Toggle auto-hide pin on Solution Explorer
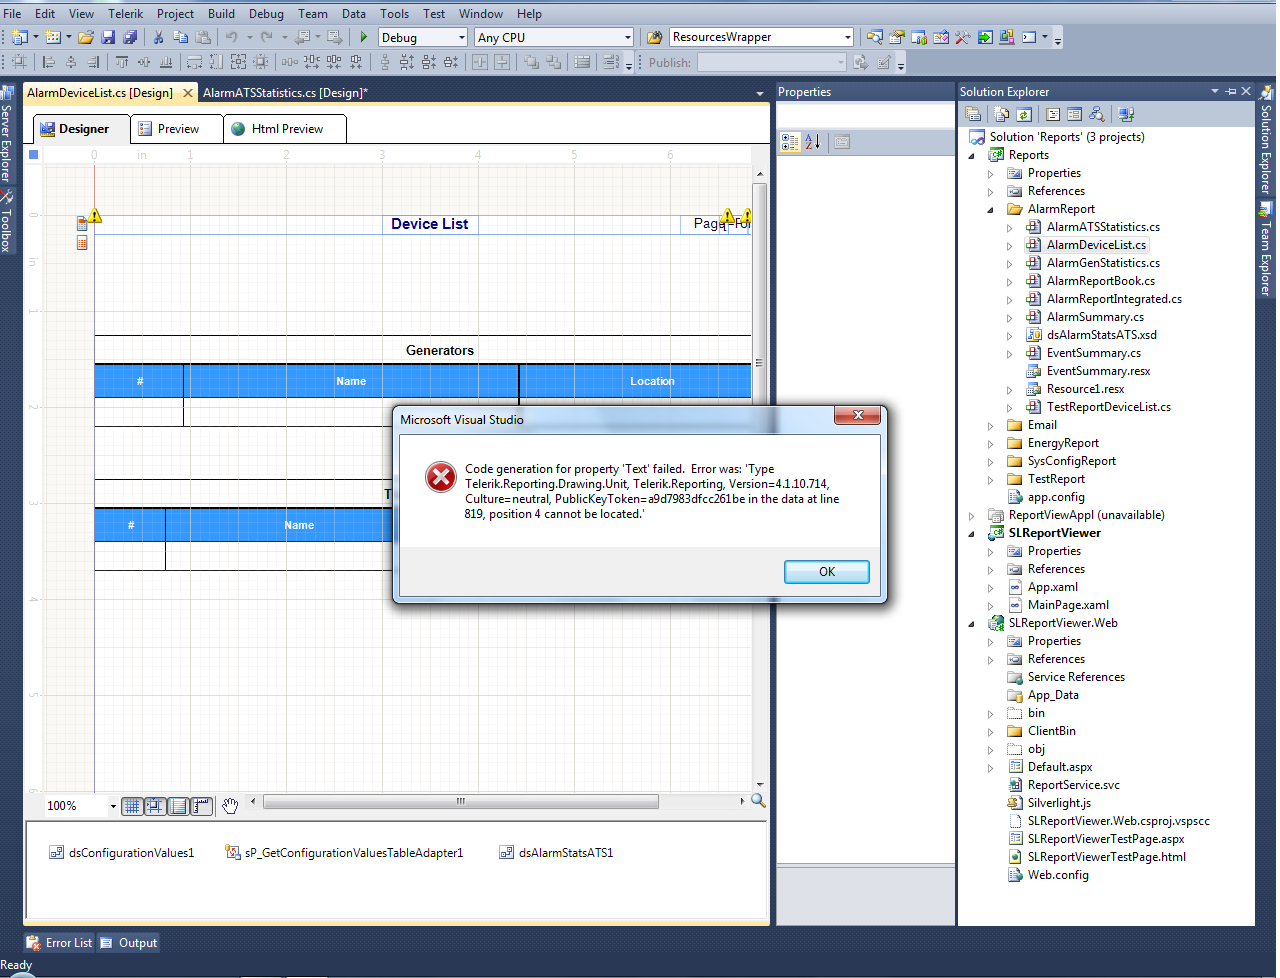1280x978 pixels. (x=1231, y=91)
